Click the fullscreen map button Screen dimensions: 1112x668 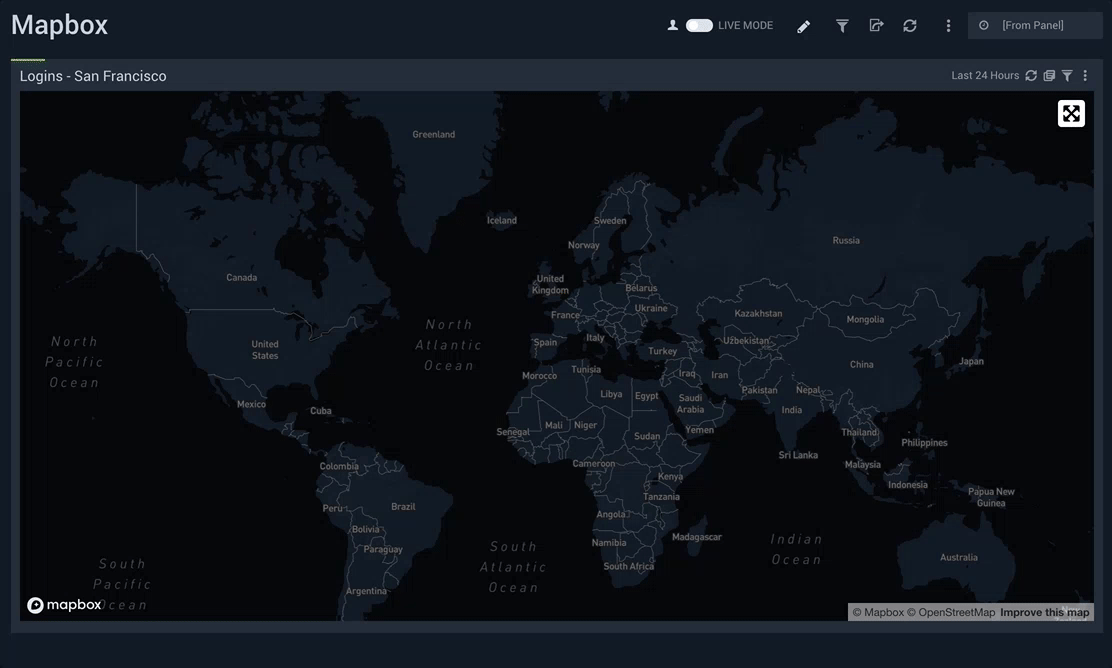click(x=1071, y=113)
